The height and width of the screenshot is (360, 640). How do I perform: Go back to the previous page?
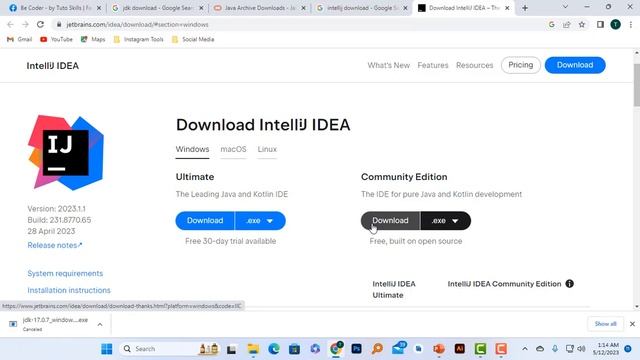coord(10,24)
